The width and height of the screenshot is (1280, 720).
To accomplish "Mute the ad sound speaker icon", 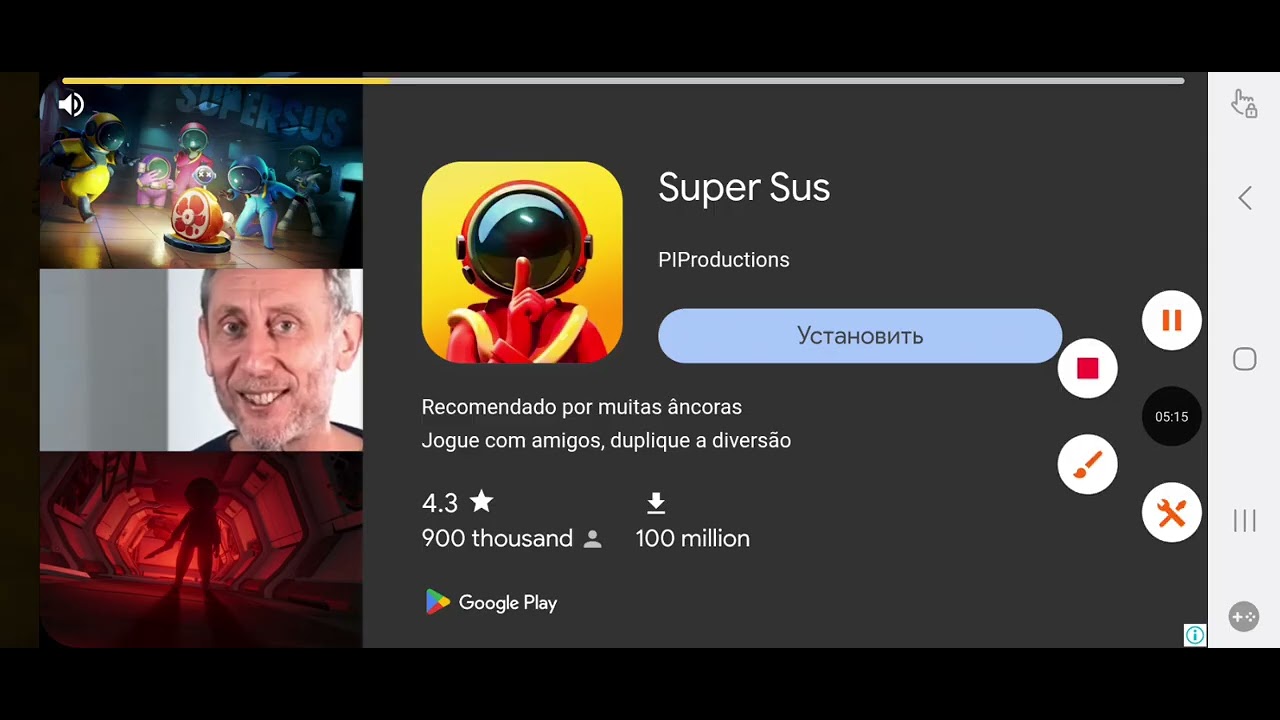I will tap(71, 105).
